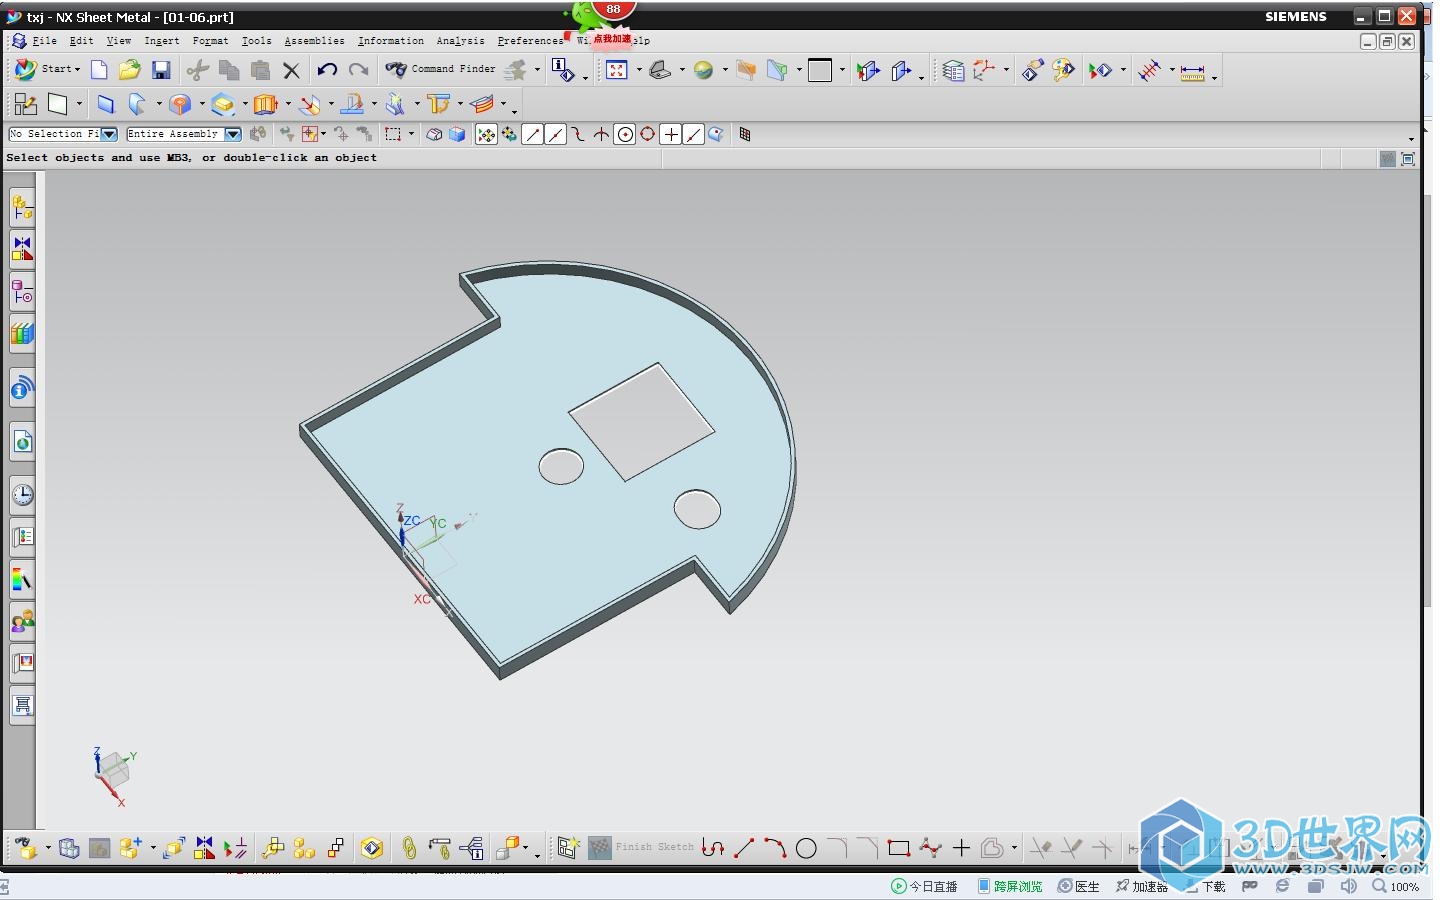Toggle the Intersection snap option
This screenshot has width=1440, height=900.
pos(601,134)
